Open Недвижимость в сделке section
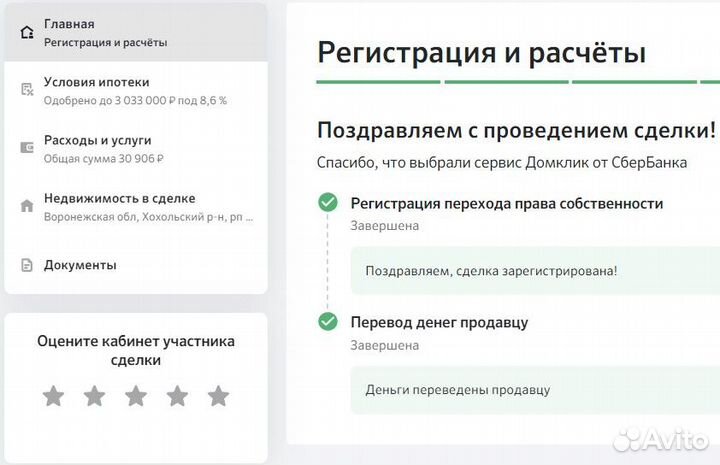720x465 pixels. (136, 207)
